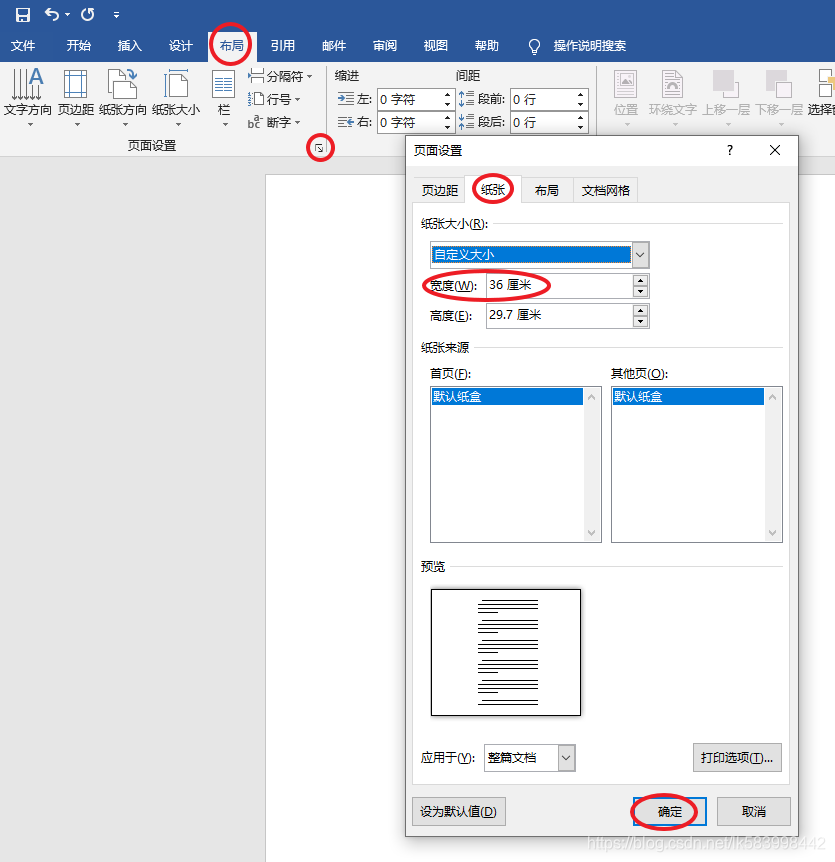Click the Redo icon in the title bar
The height and width of the screenshot is (862, 835).
click(87, 15)
